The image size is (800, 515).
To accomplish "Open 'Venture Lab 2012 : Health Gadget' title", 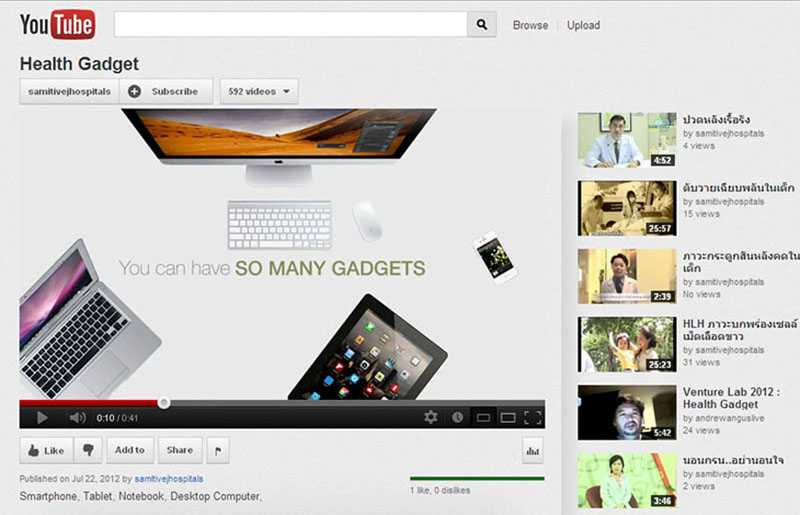I will tap(731, 398).
